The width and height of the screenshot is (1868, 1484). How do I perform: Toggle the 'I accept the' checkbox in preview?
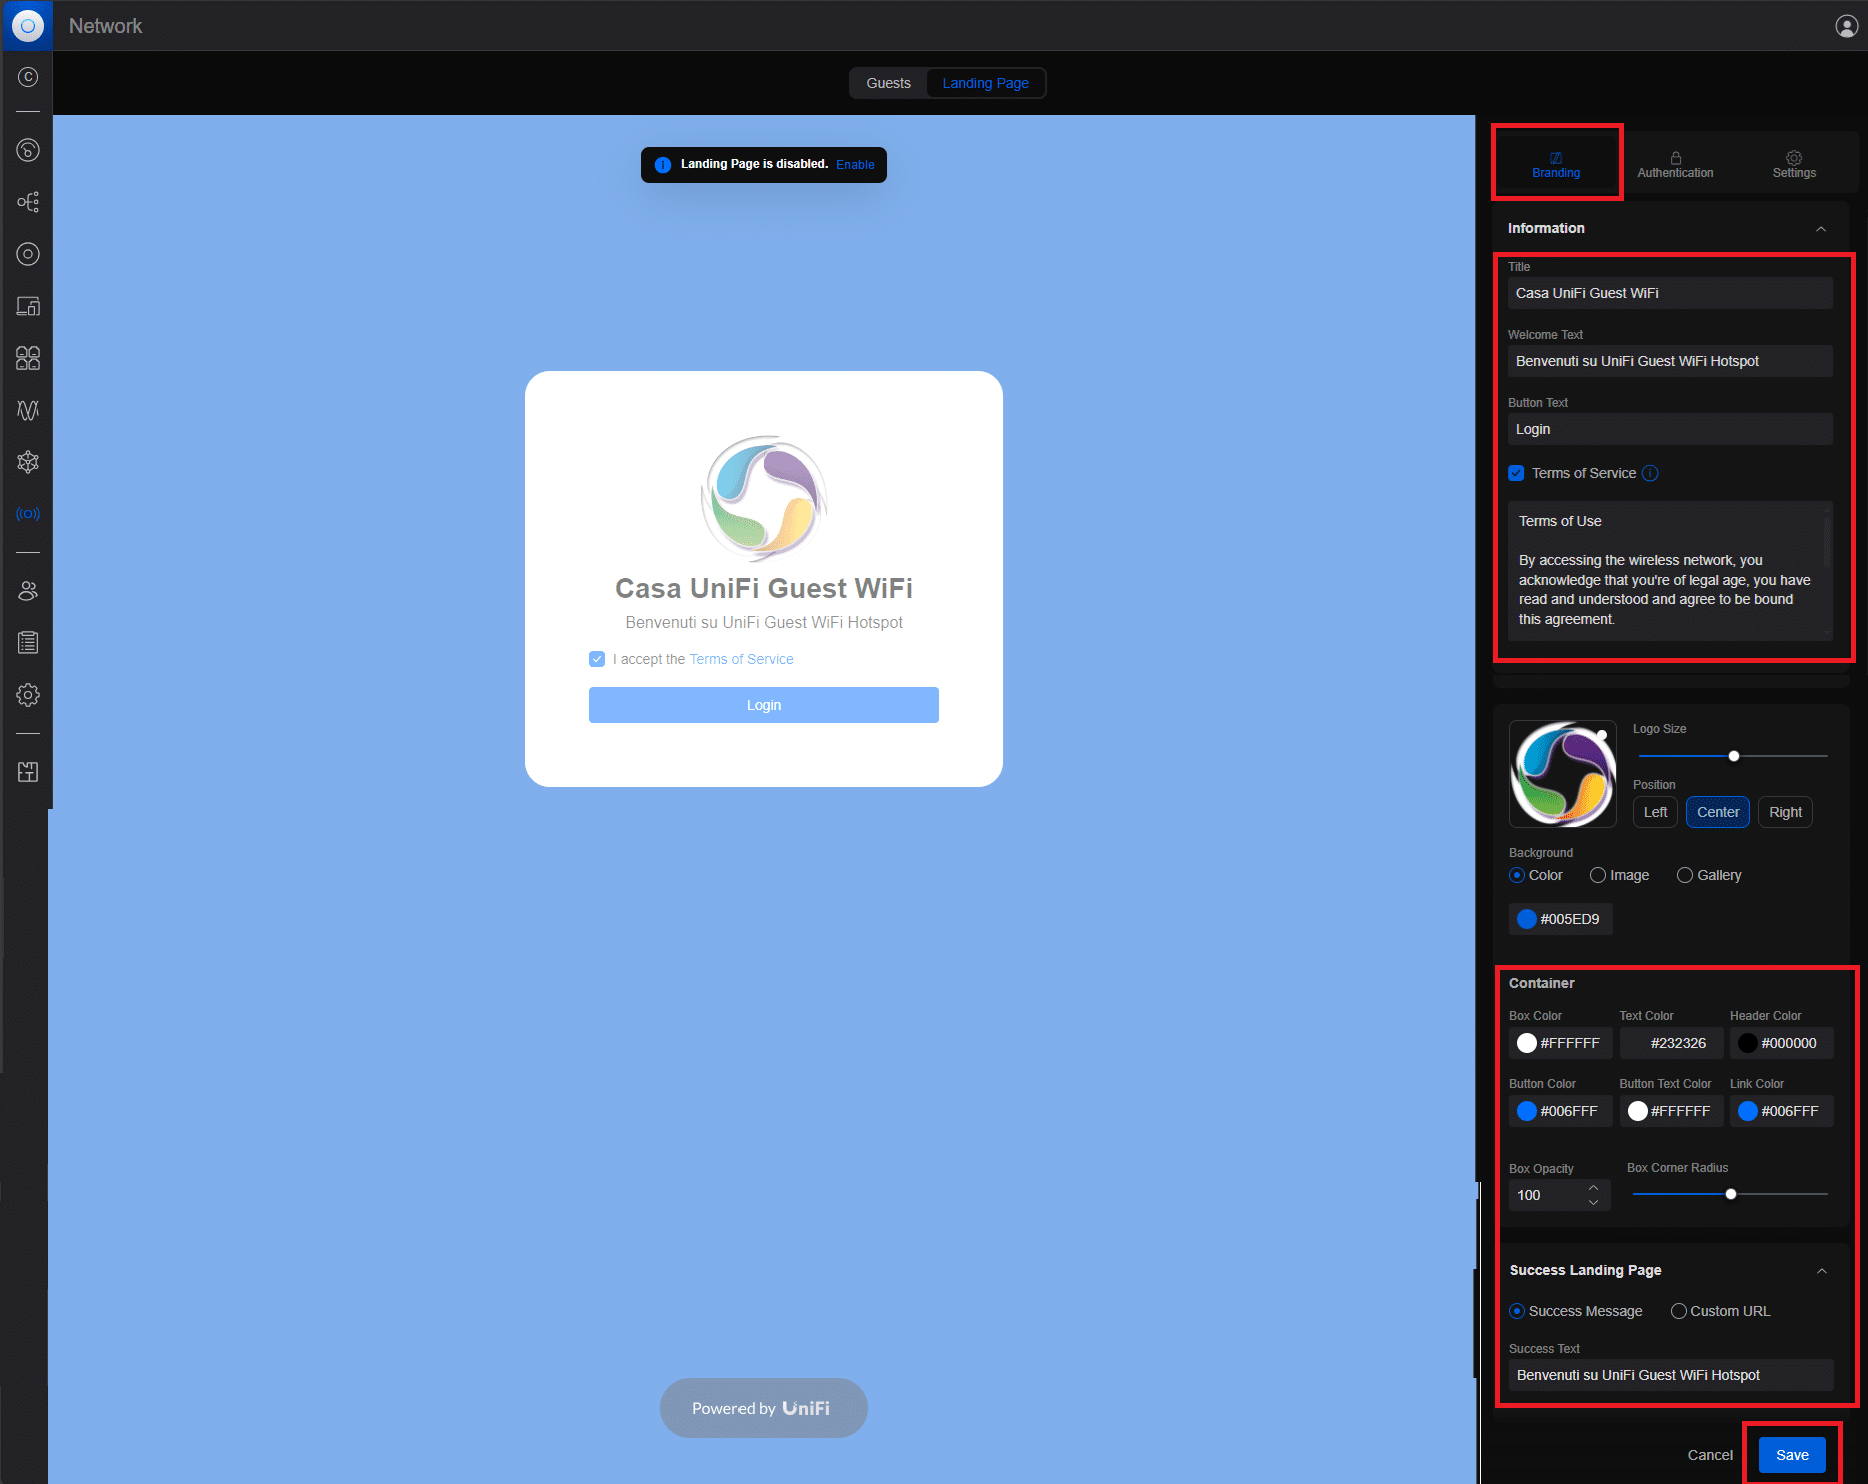597,659
